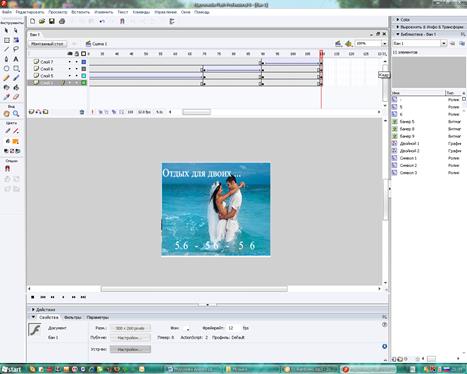Open the Текст menu
The width and height of the screenshot is (467, 374).
coord(123,12)
